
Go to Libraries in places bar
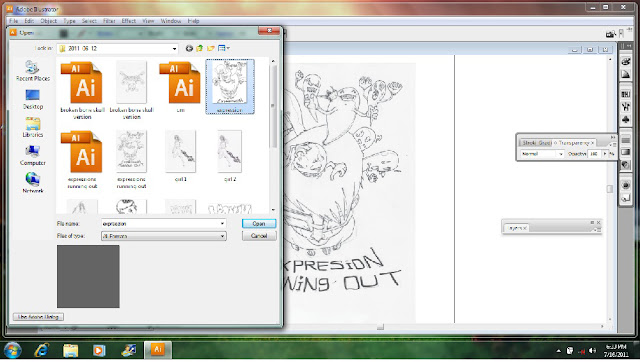click(33, 127)
